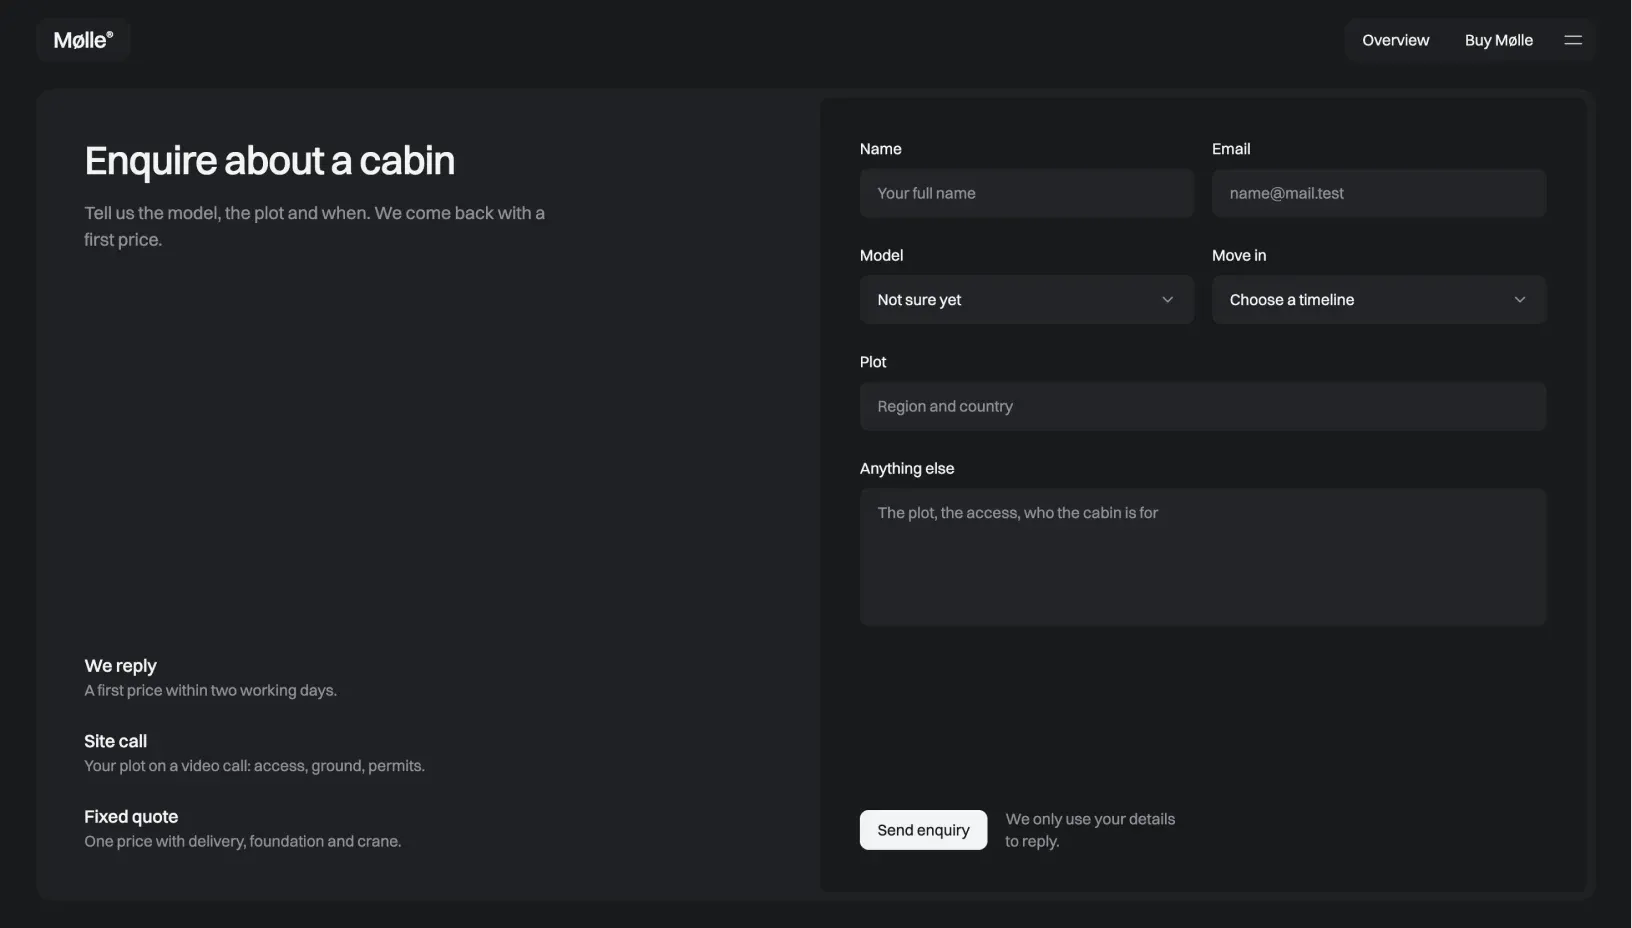
Task: Open the 'Choose a timeline' dropdown
Action: pos(1379,300)
